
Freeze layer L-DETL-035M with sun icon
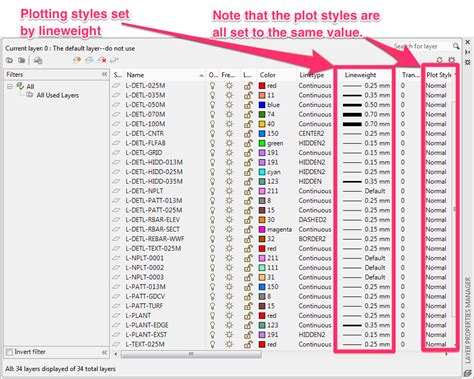point(229,95)
